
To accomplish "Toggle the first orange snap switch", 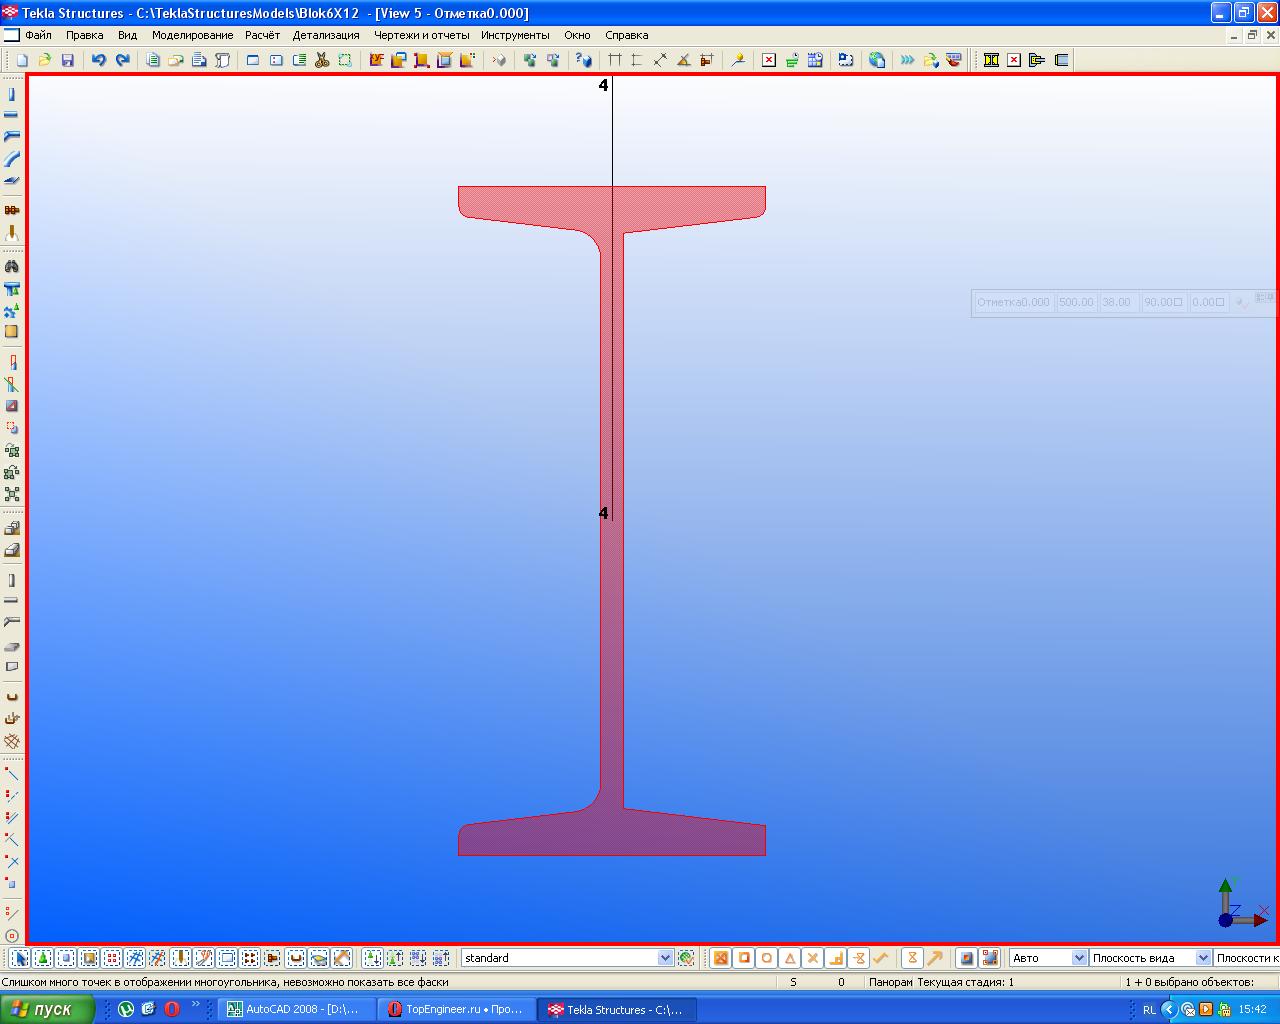I will click(x=720, y=958).
